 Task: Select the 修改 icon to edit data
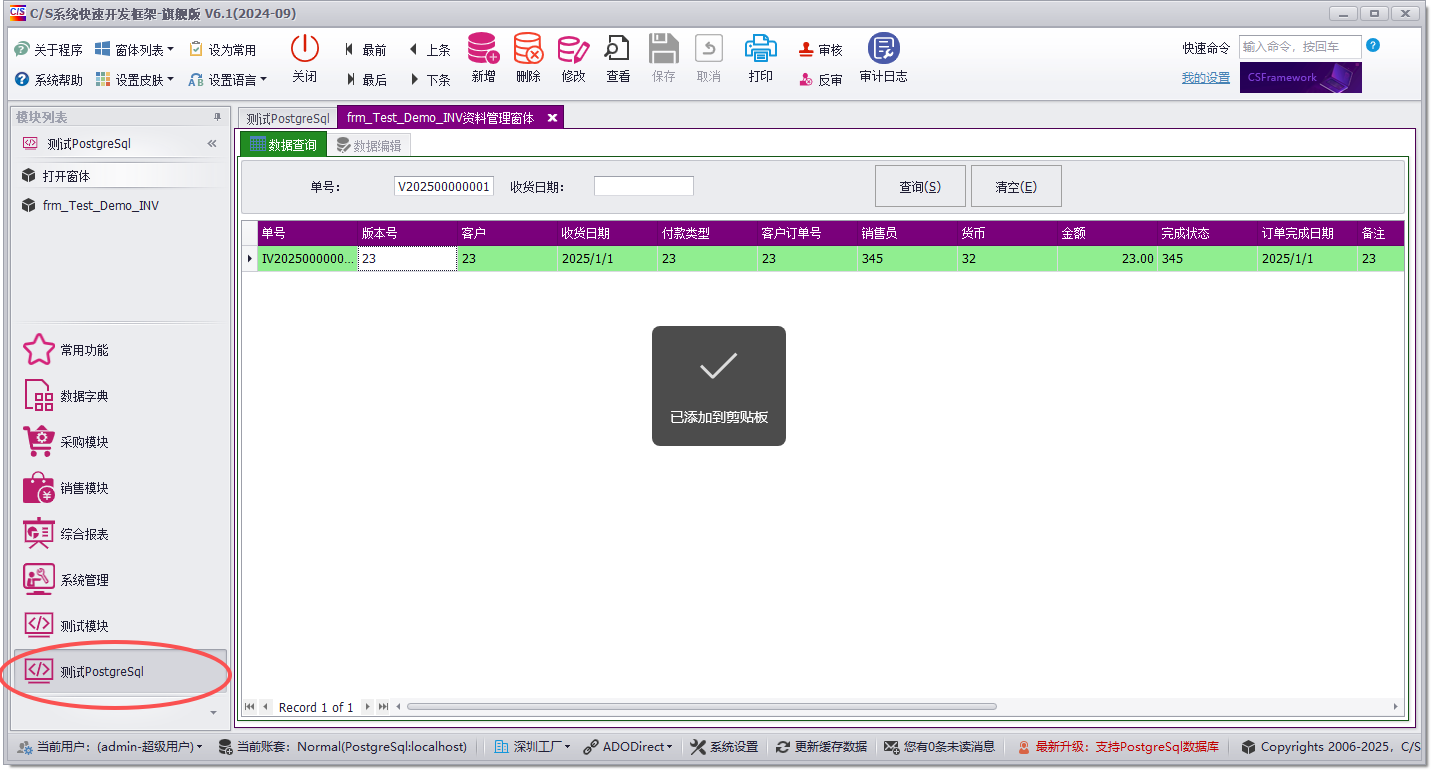coord(573,58)
